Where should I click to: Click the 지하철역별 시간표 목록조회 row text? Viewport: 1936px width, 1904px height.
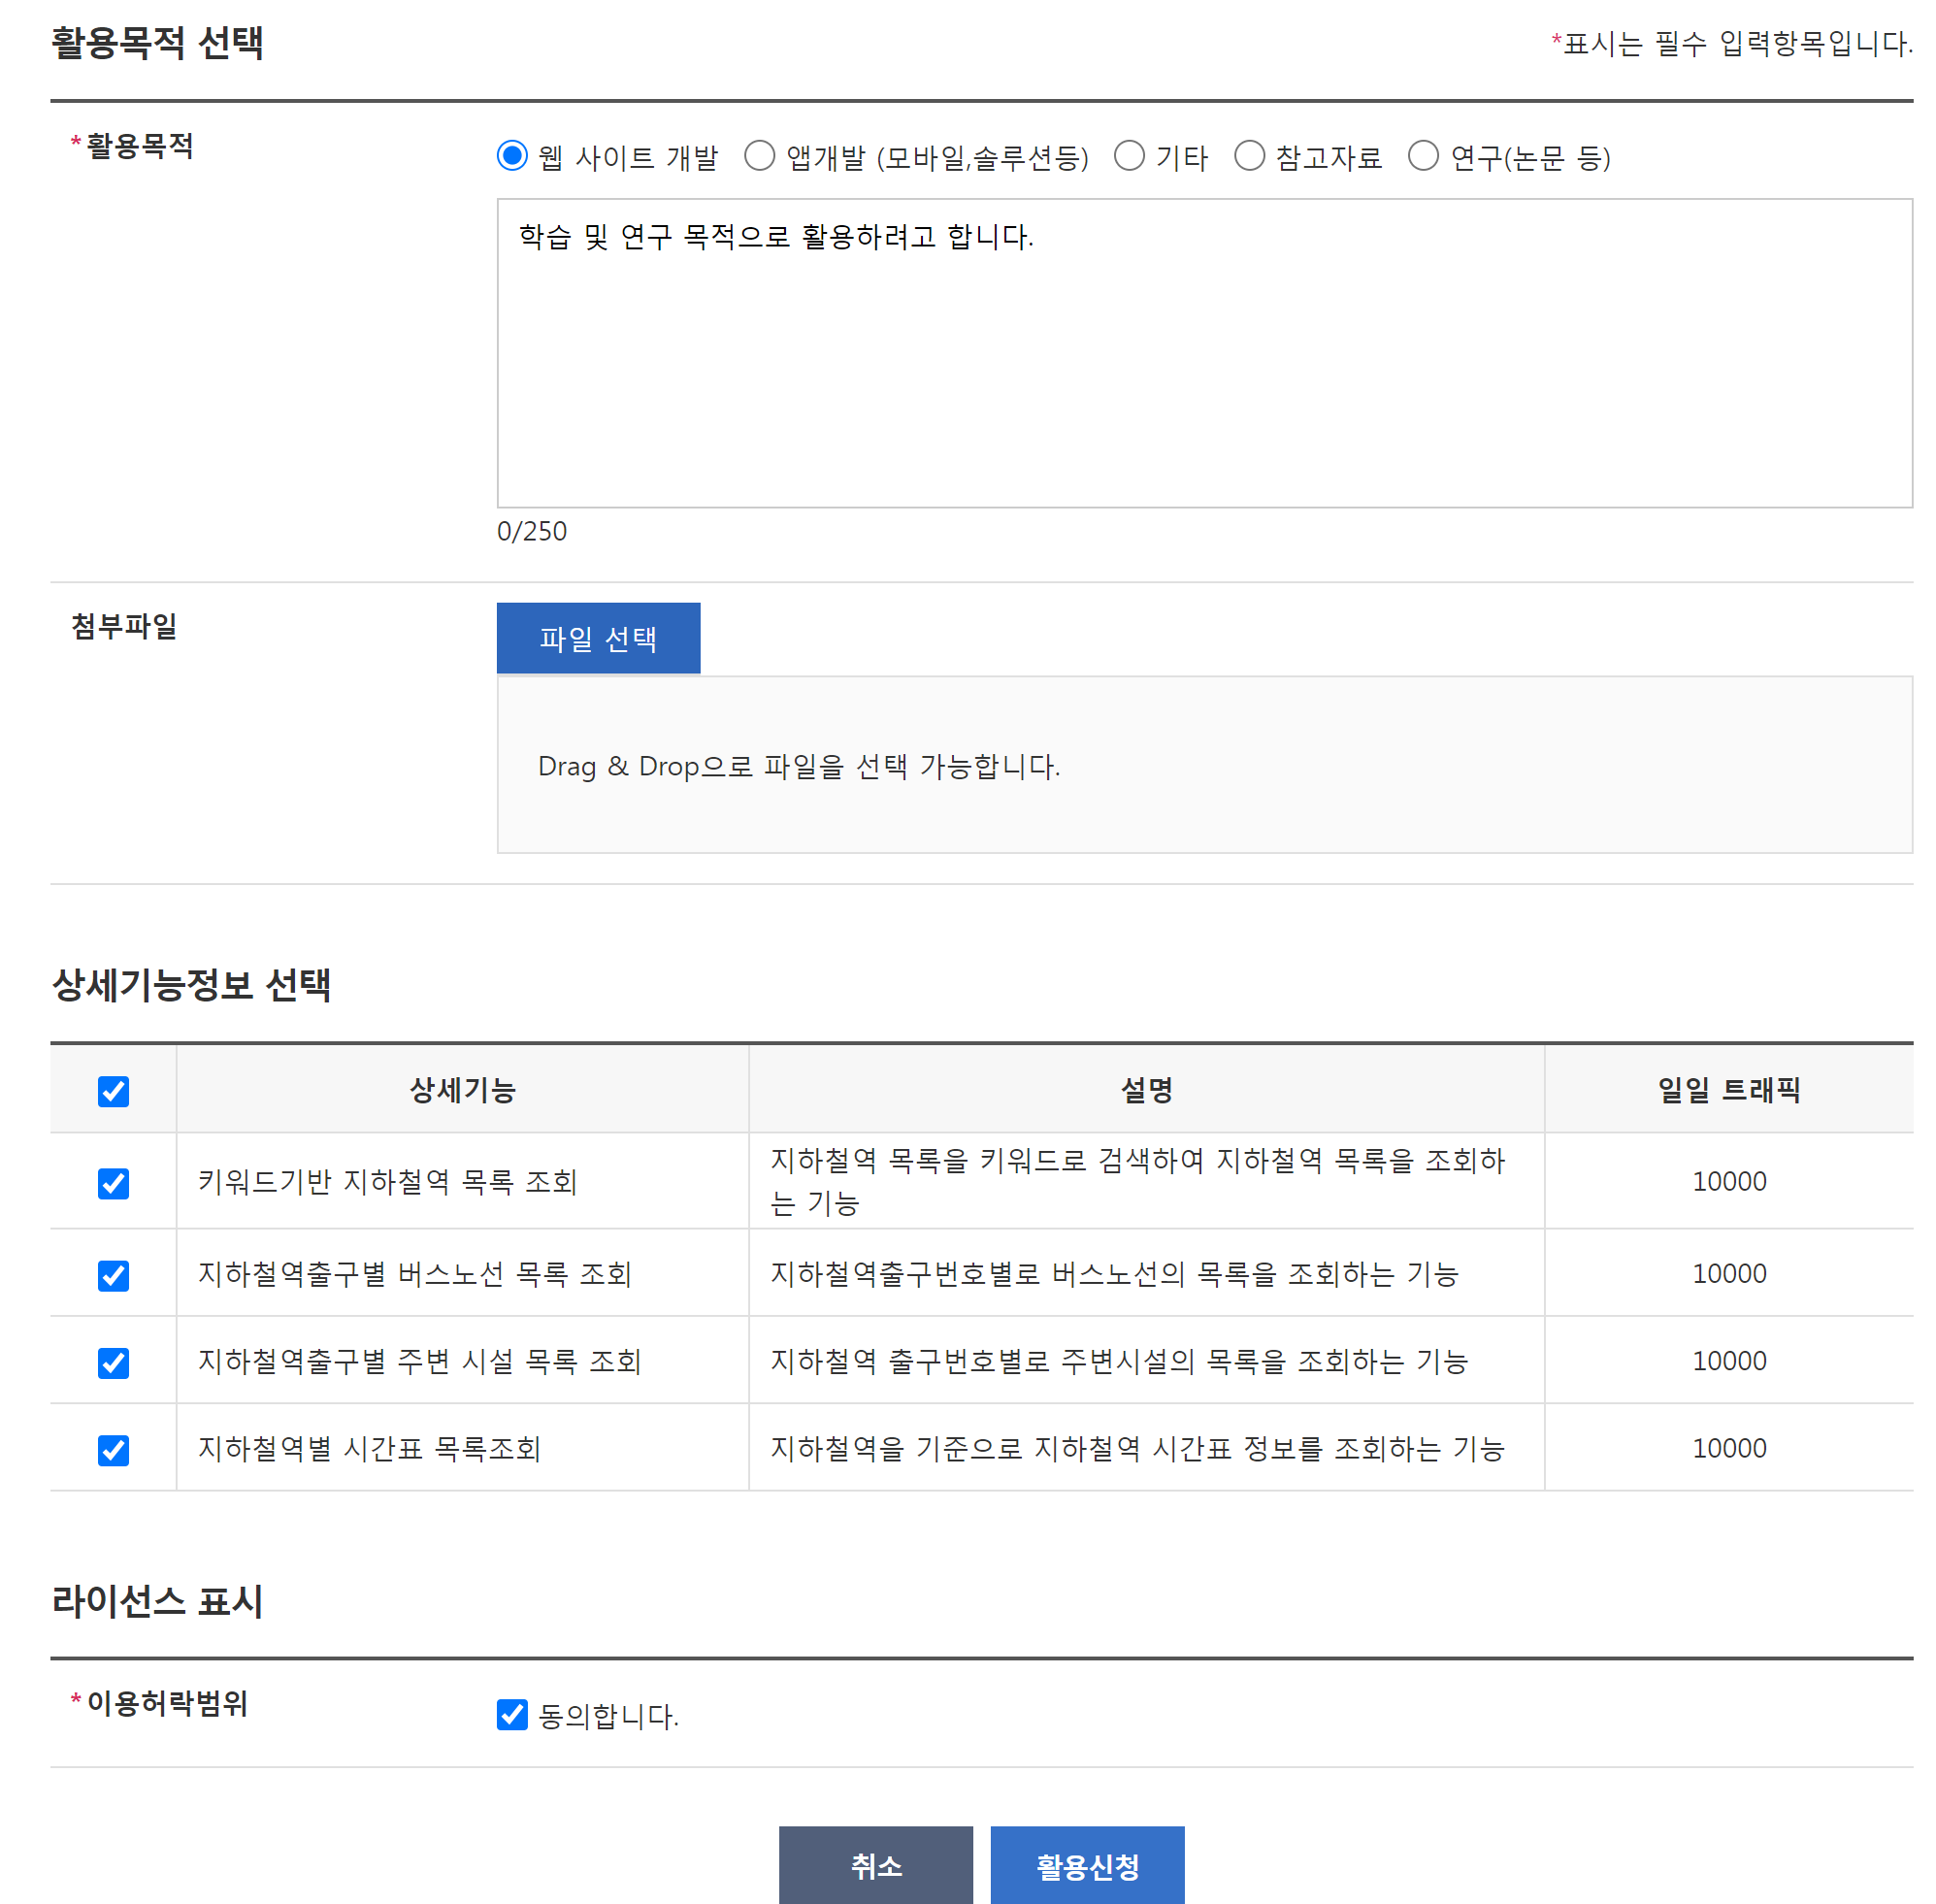pyautogui.click(x=369, y=1448)
